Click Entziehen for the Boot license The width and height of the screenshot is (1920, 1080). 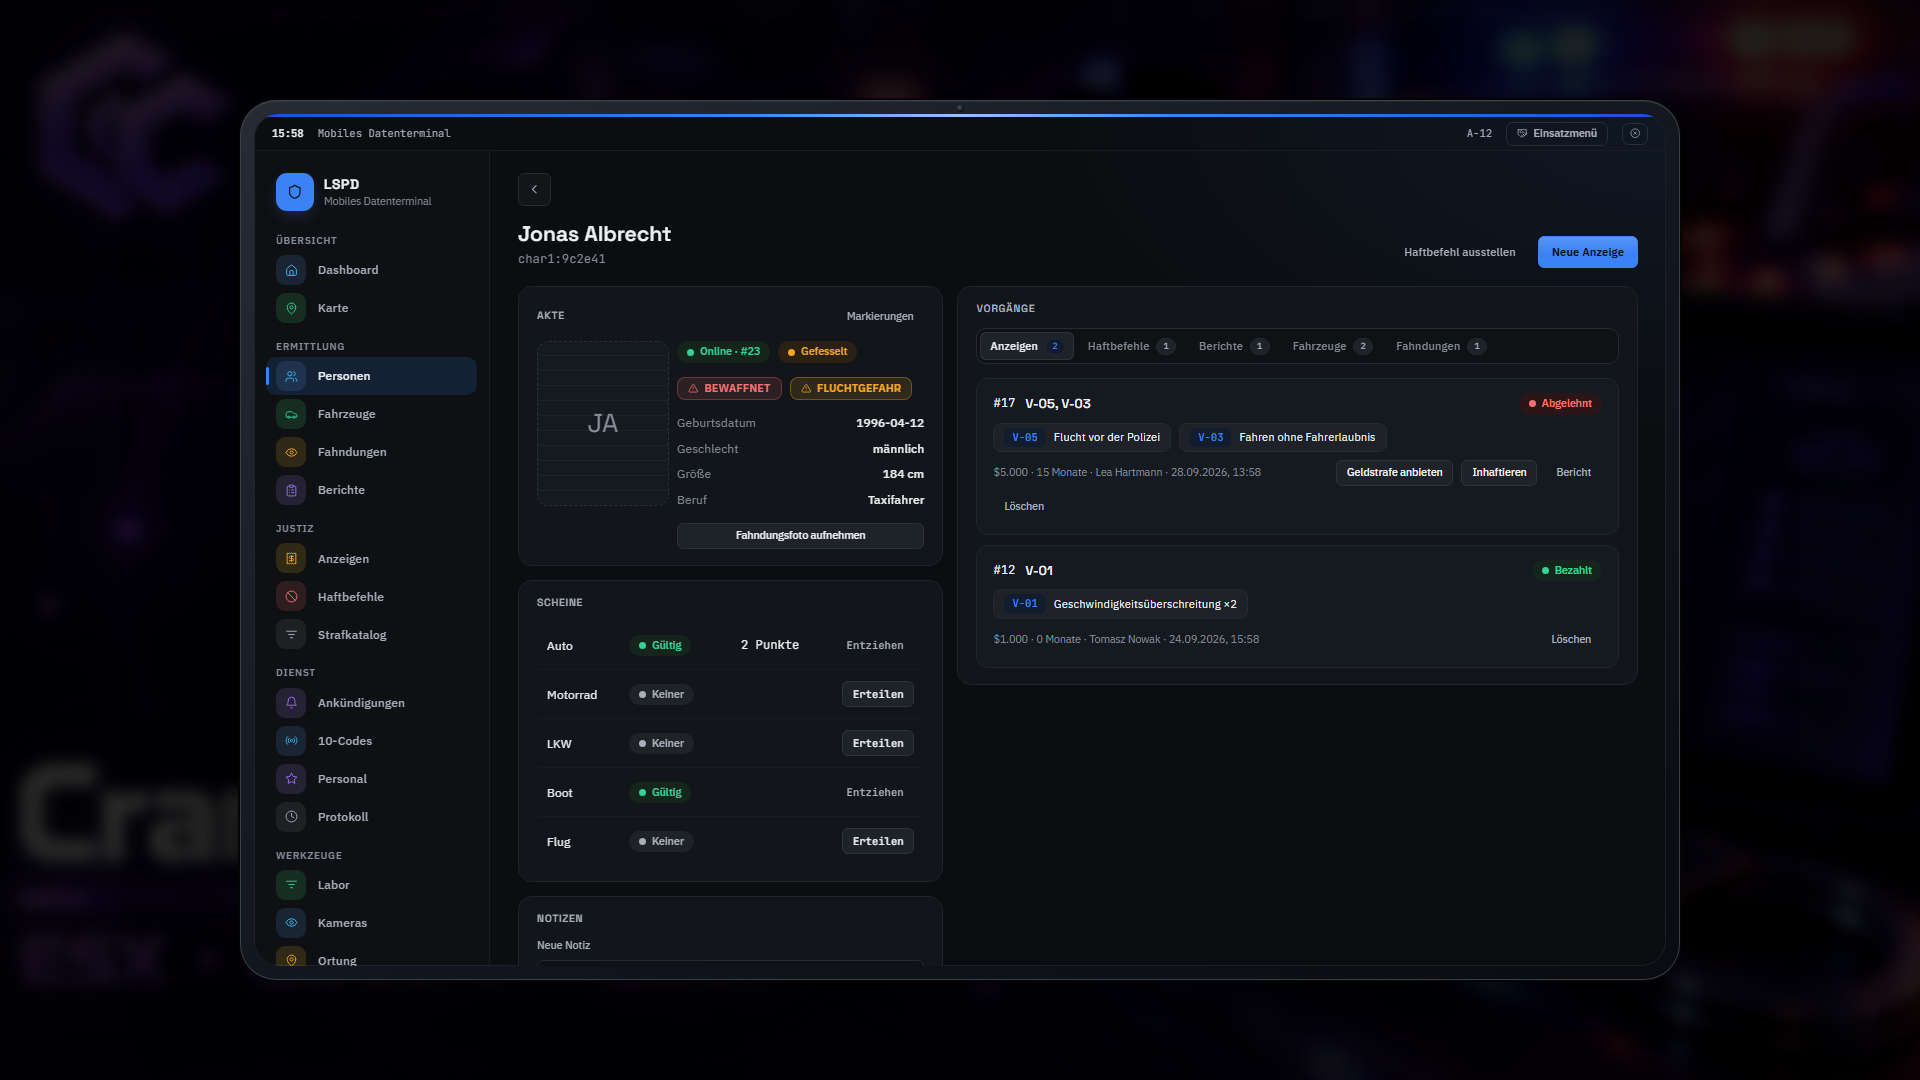(875, 792)
